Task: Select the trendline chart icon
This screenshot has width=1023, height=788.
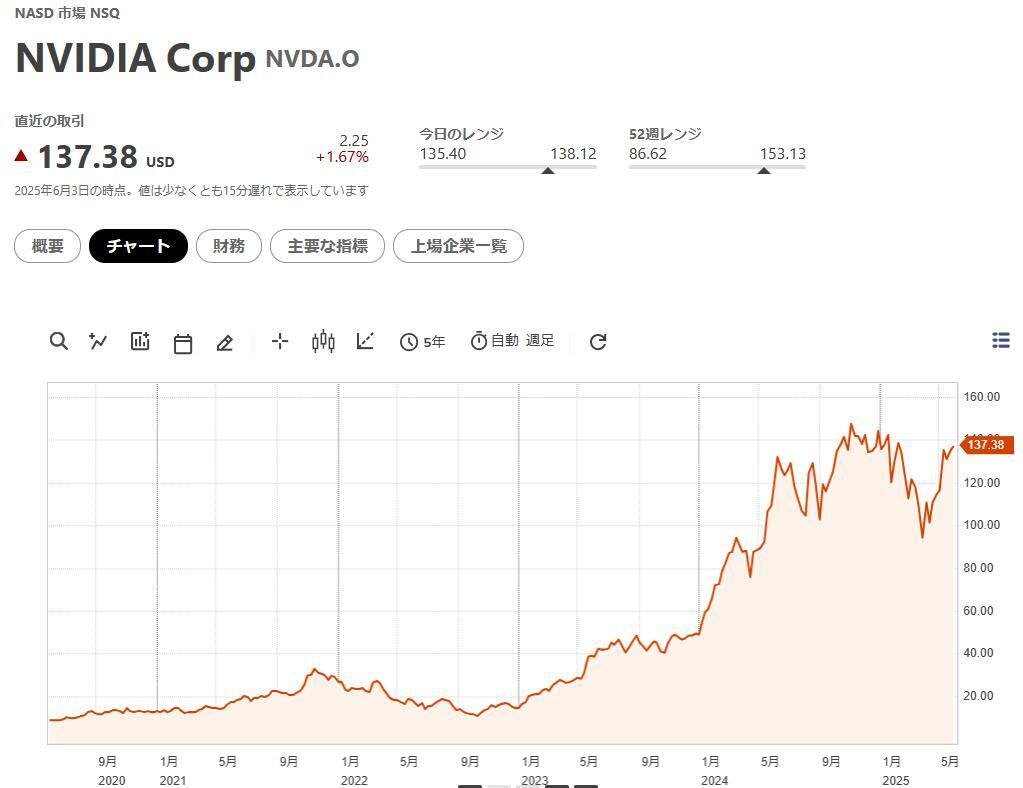Action: point(365,341)
